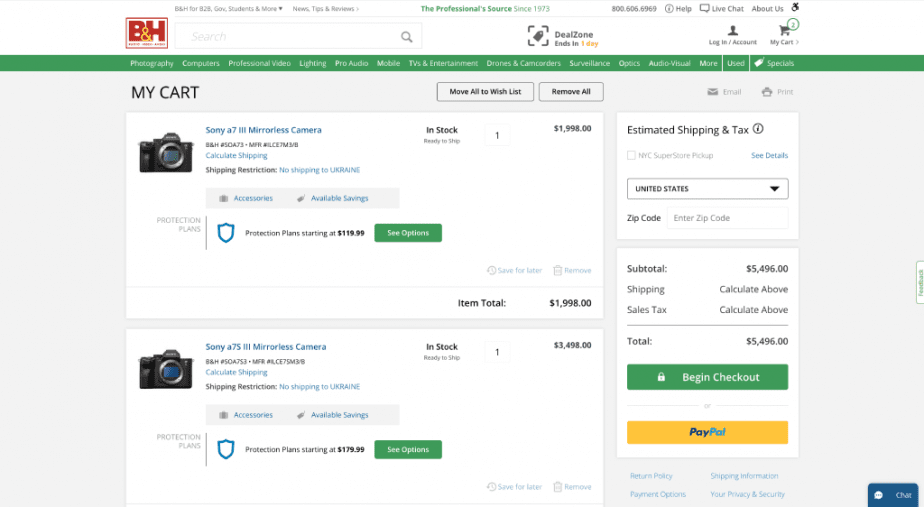Open the Surveillance category

tap(589, 63)
